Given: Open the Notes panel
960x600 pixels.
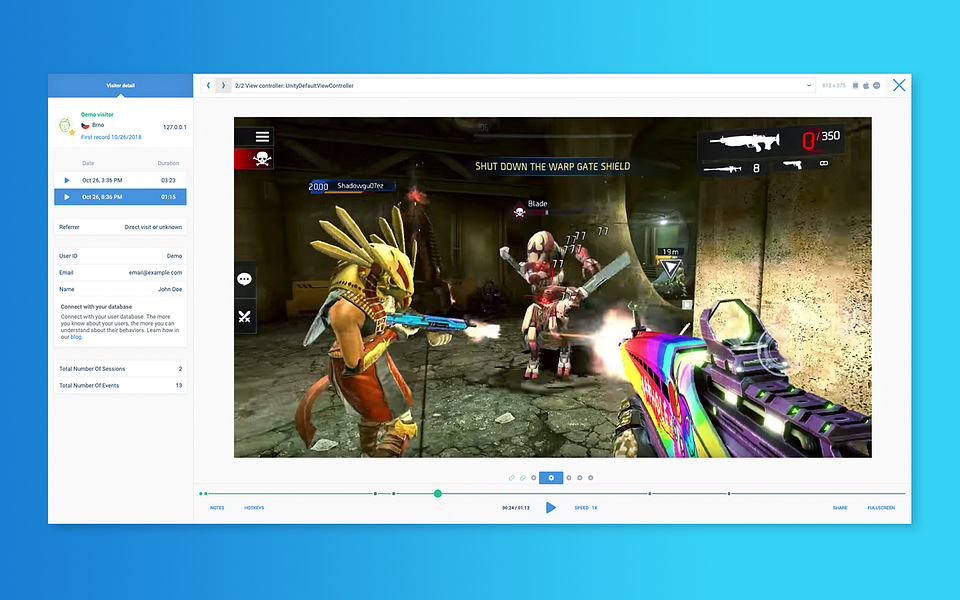Looking at the screenshot, I should (217, 508).
